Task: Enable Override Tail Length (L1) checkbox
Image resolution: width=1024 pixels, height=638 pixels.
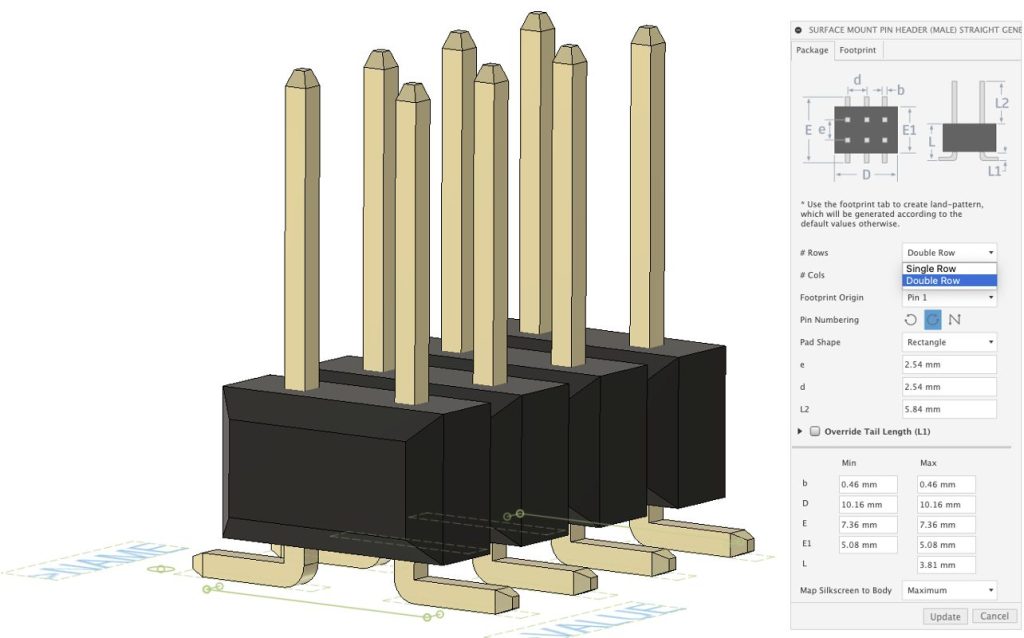Action: 815,432
